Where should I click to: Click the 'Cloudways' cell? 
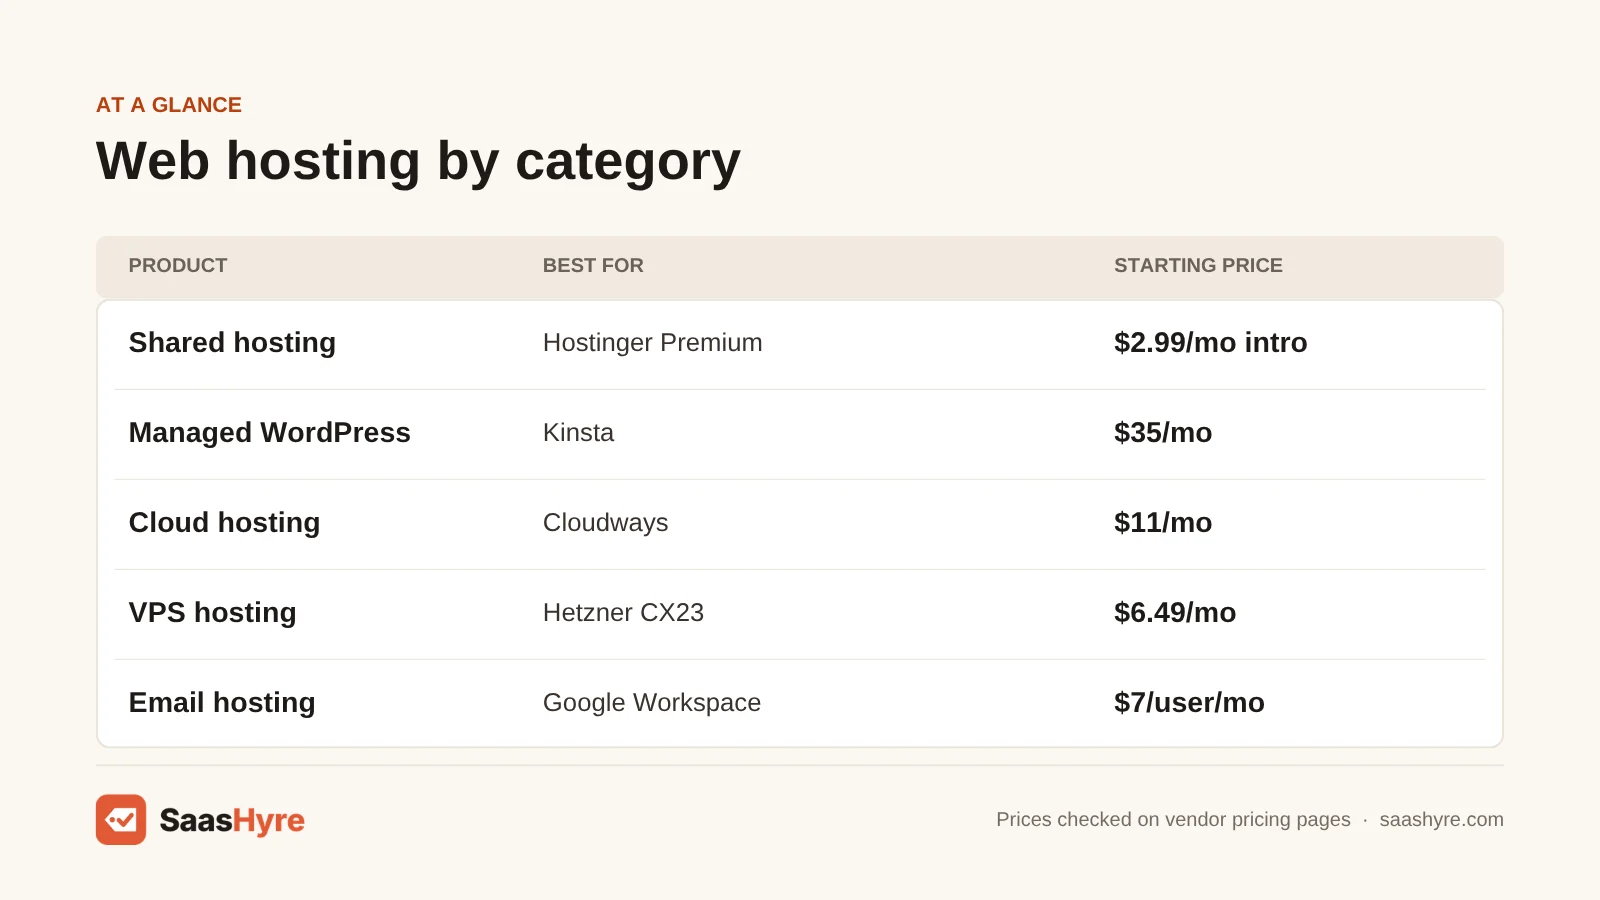coord(605,522)
